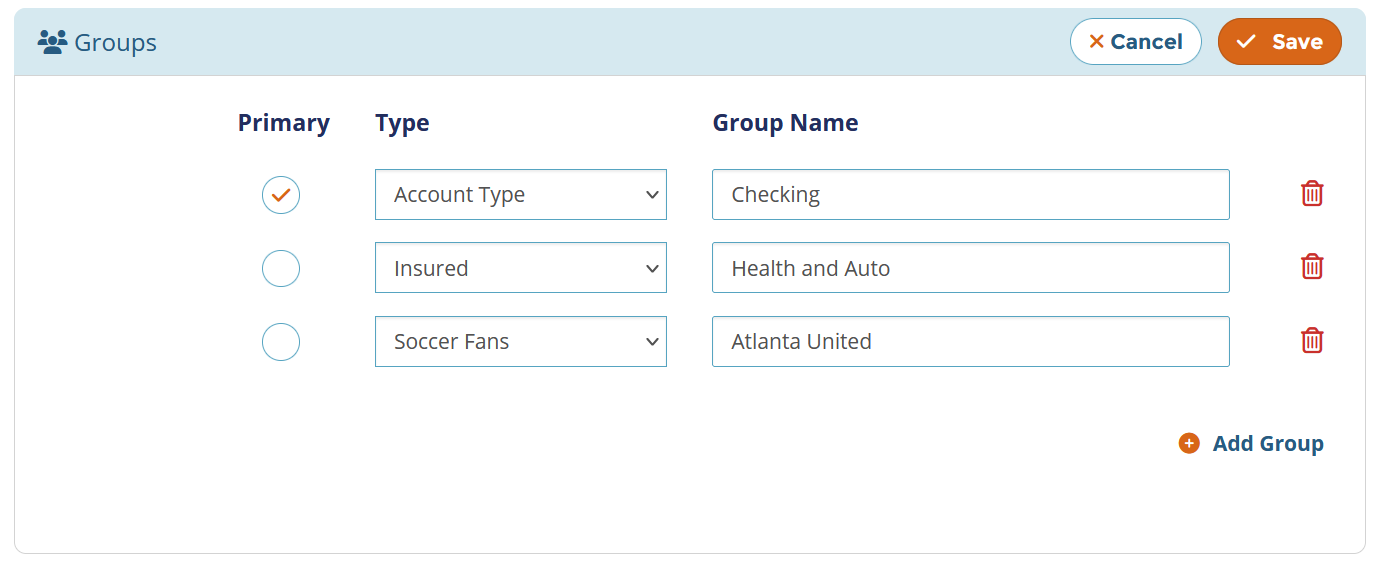
Task: Click the Primary column header
Action: pyautogui.click(x=283, y=123)
